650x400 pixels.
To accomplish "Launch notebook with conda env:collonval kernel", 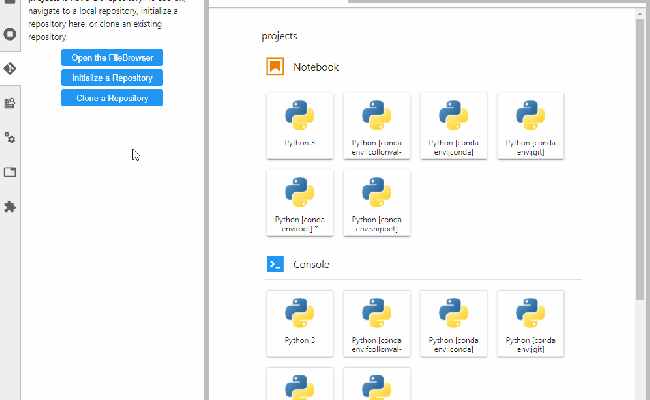I will (377, 126).
